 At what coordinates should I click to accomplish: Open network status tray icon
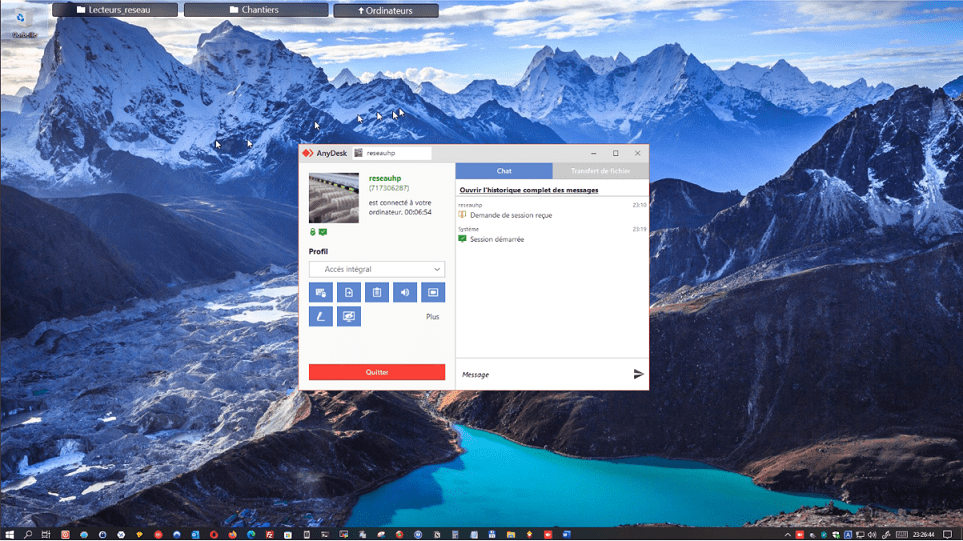(x=860, y=534)
